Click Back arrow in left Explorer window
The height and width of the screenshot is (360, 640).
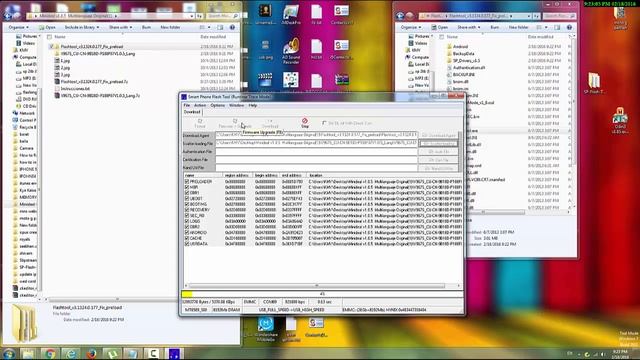coord(8,16)
